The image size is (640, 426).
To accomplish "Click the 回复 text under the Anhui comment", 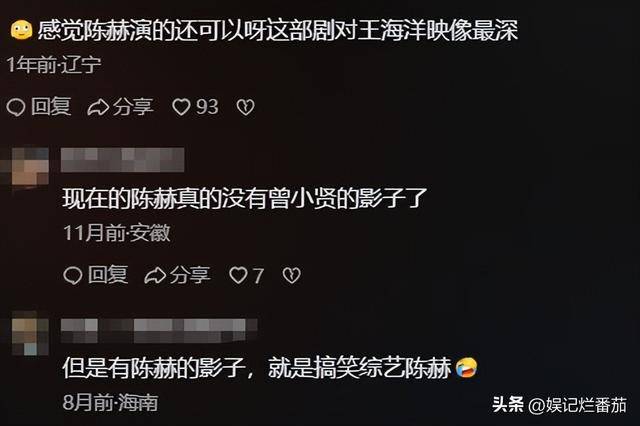I will pyautogui.click(x=108, y=275).
